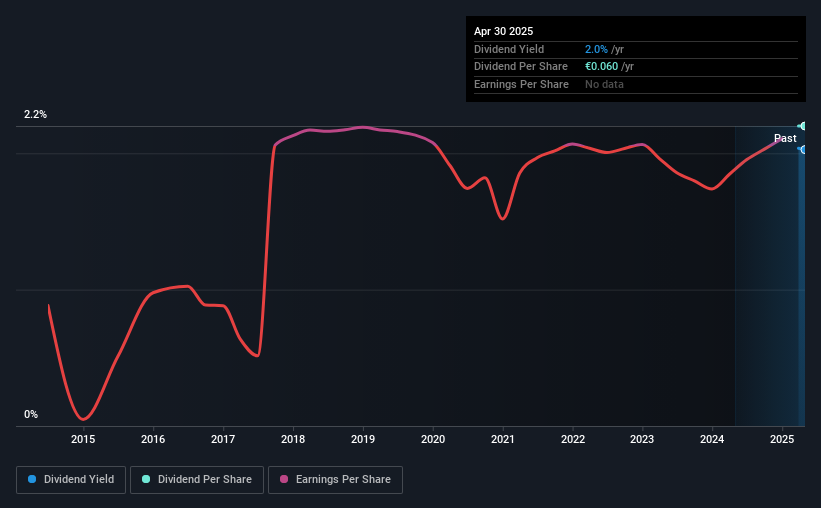Click the 'No data' earnings per share text
This screenshot has width=821, height=508.
point(604,84)
